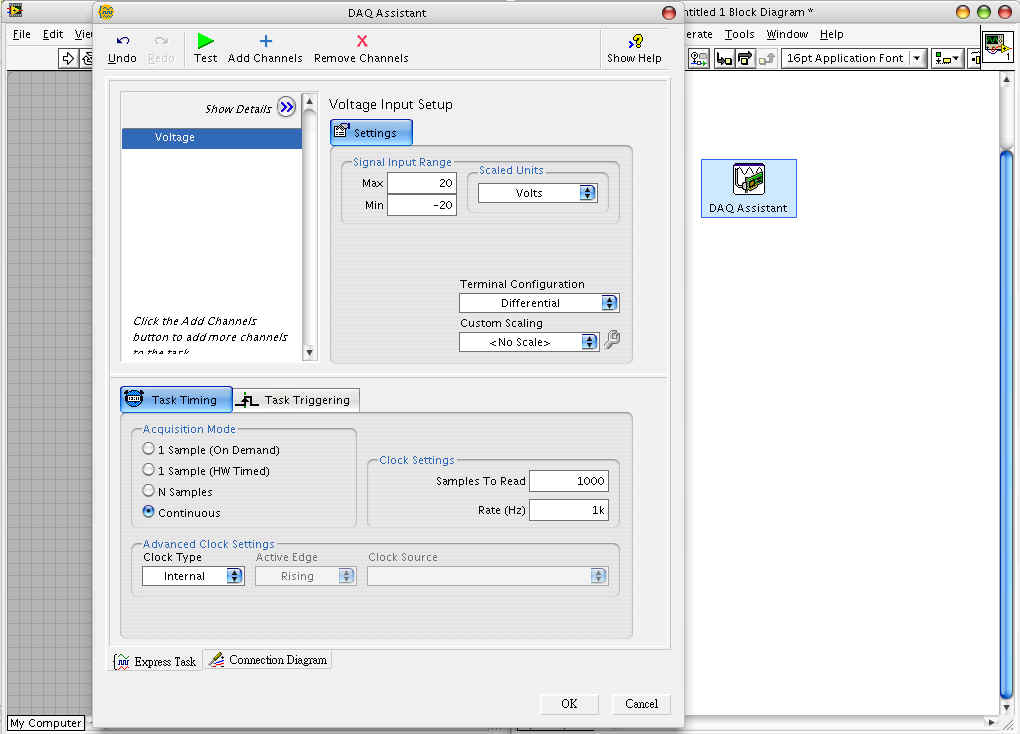
Task: Select DAQ Assistant node on block diagram
Action: click(748, 188)
